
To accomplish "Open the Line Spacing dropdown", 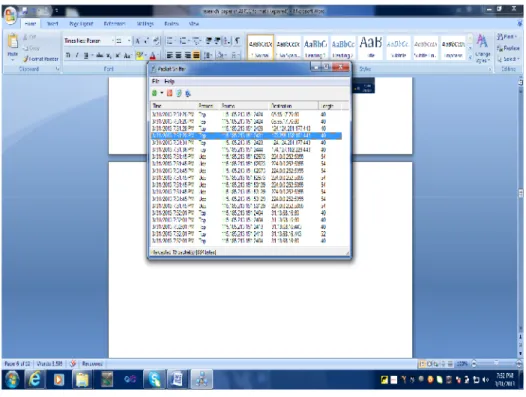I will (208, 55).
